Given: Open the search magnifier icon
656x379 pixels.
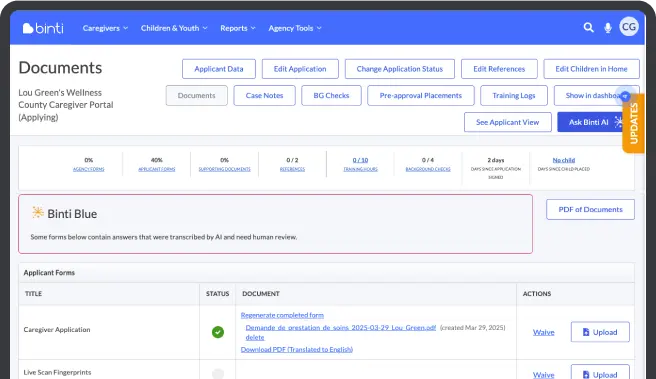Looking at the screenshot, I should point(588,28).
